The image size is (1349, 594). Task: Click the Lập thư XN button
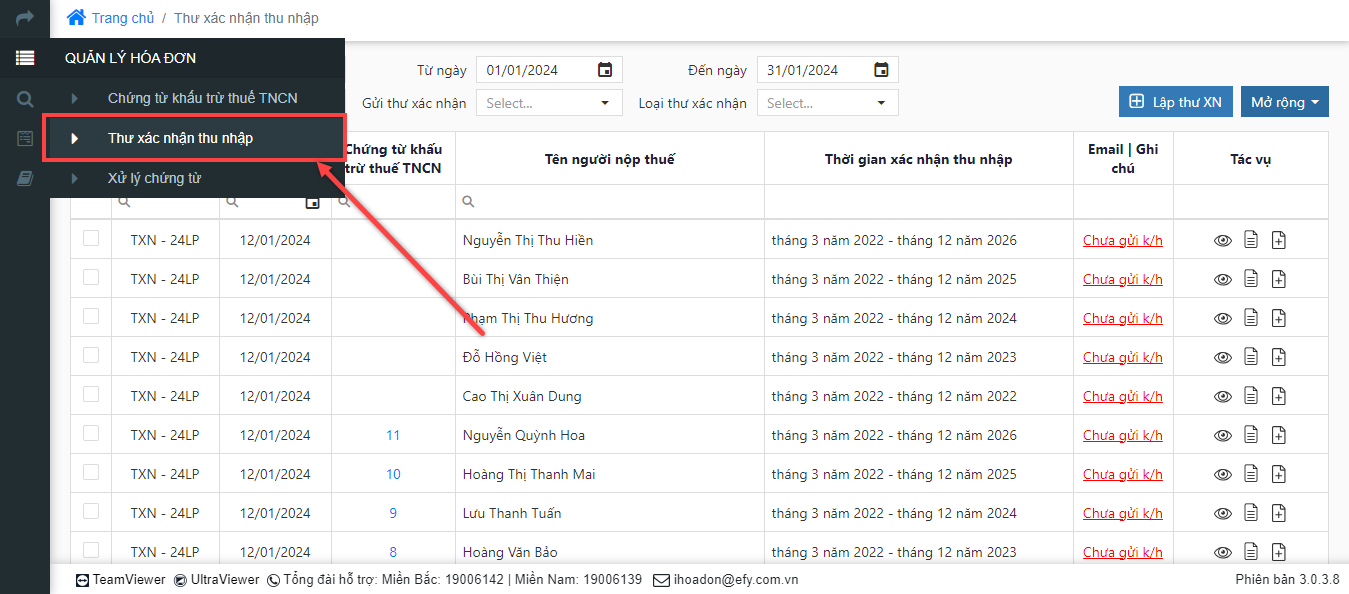point(1175,102)
